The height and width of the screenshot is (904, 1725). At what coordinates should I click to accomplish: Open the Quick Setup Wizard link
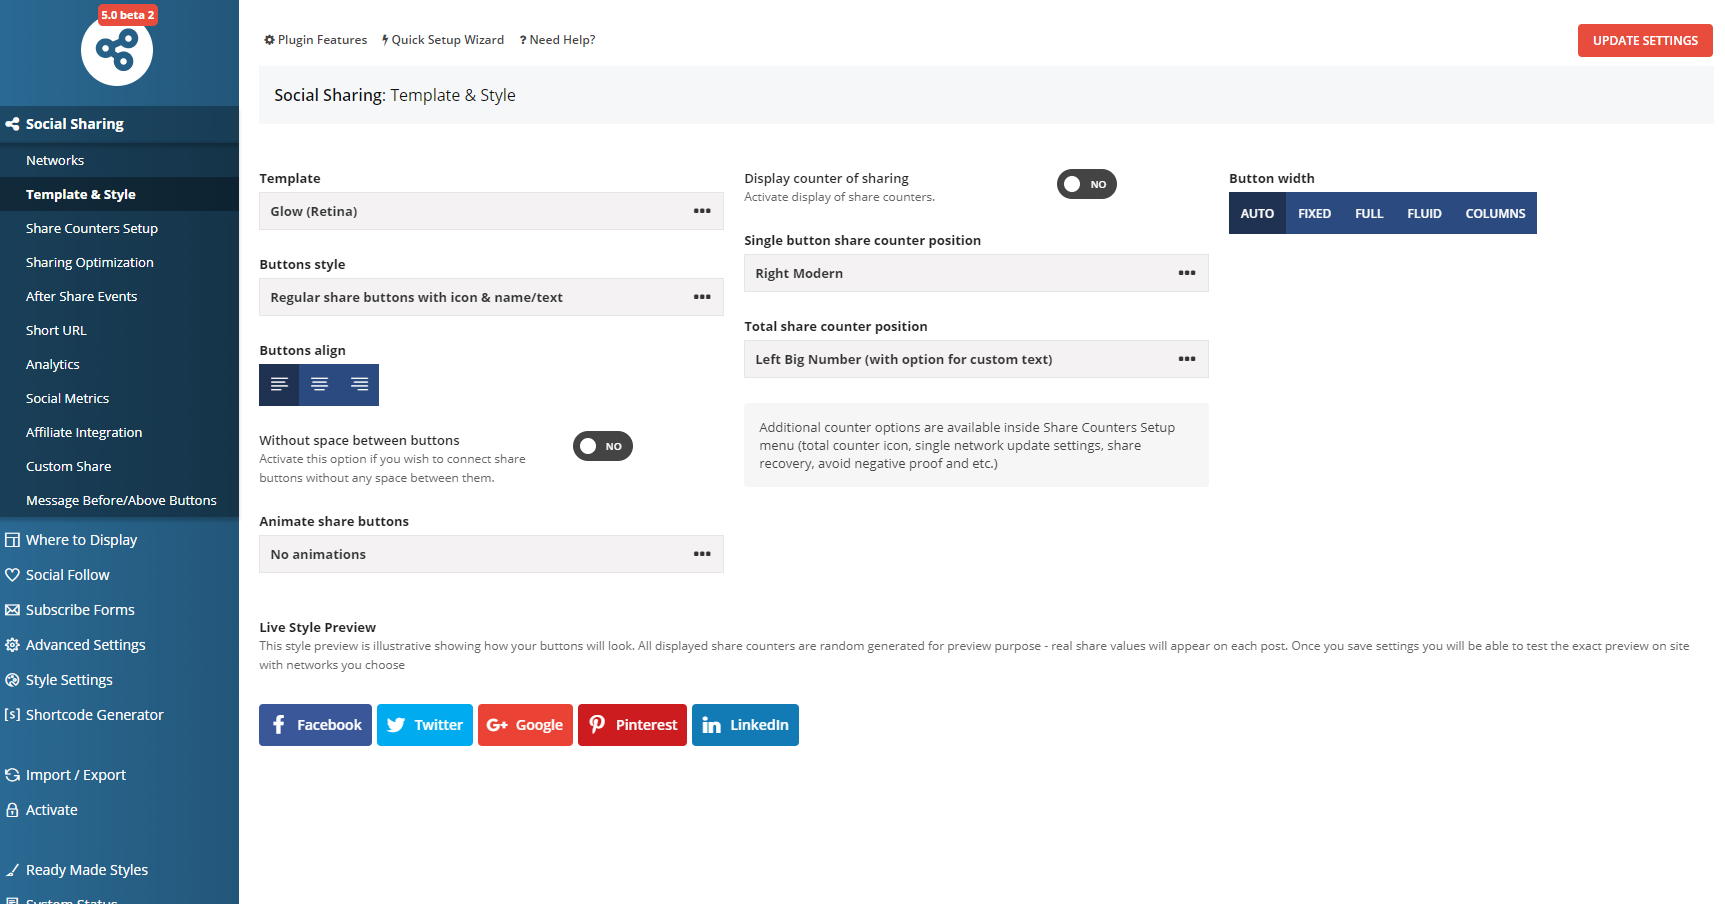pos(443,39)
